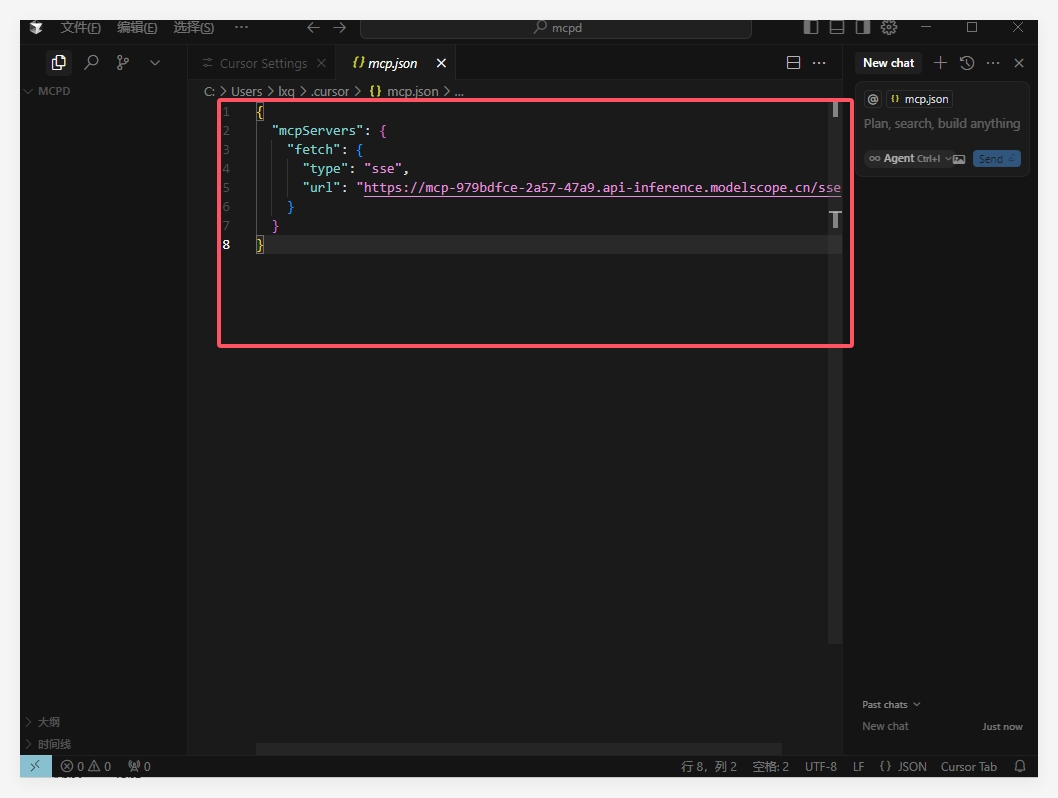Image resolution: width=1058 pixels, height=798 pixels.
Task: Switch to the Cursor Settings tab
Action: click(262, 63)
